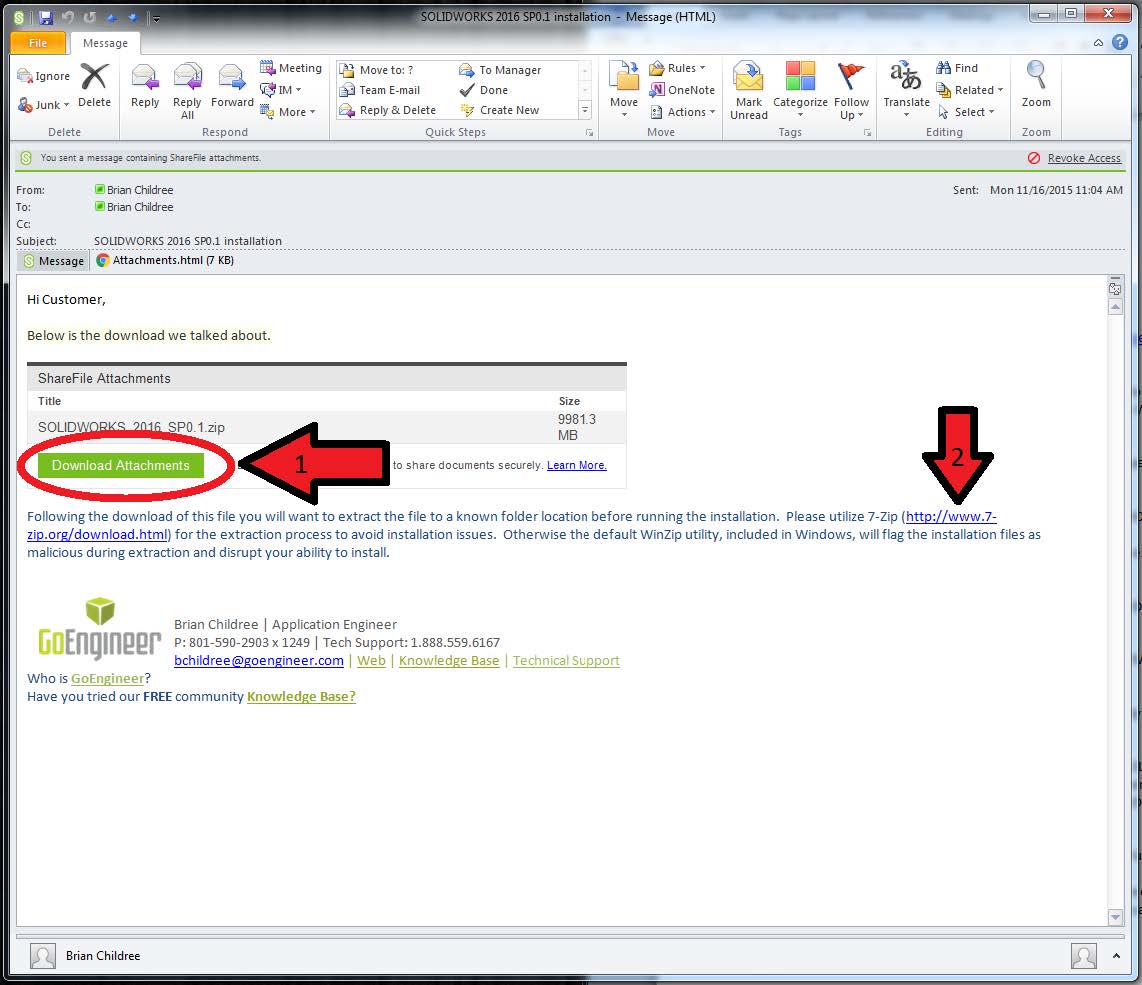Open the Follow Up flag menu
Viewport: 1142px width, 985px height.
(851, 91)
